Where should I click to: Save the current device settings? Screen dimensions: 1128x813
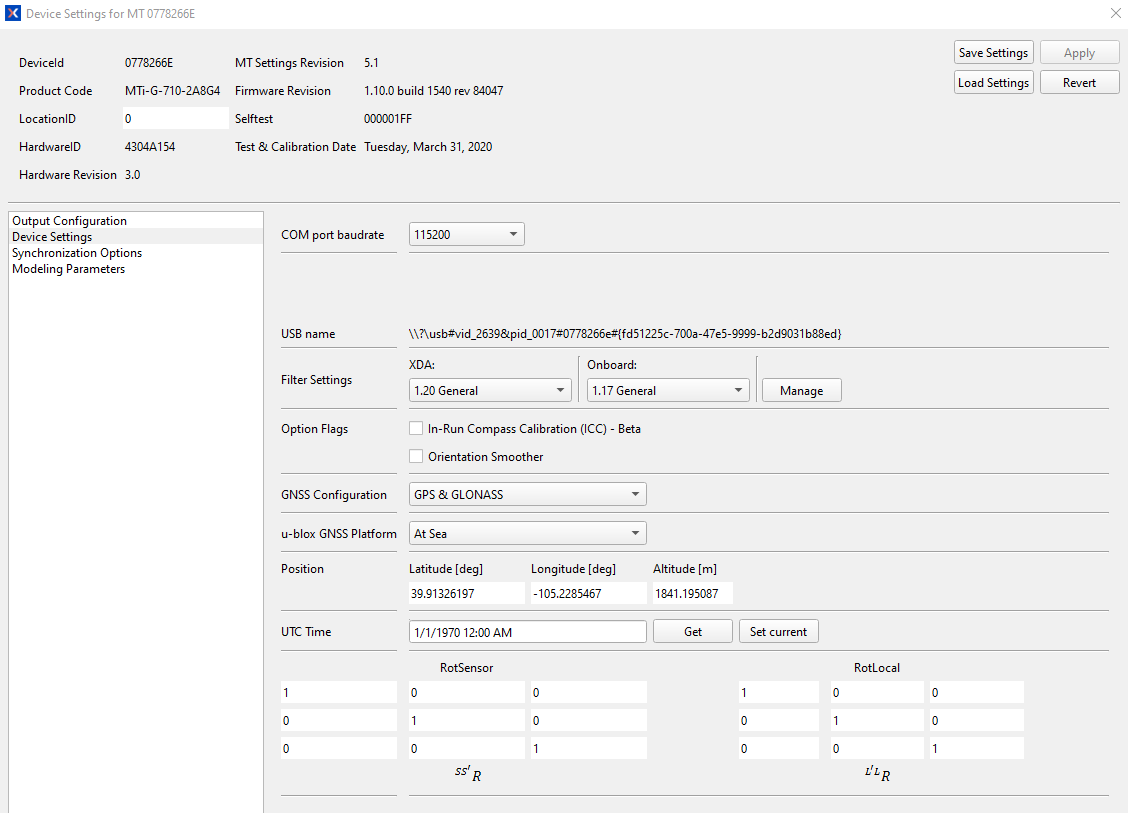click(x=993, y=52)
